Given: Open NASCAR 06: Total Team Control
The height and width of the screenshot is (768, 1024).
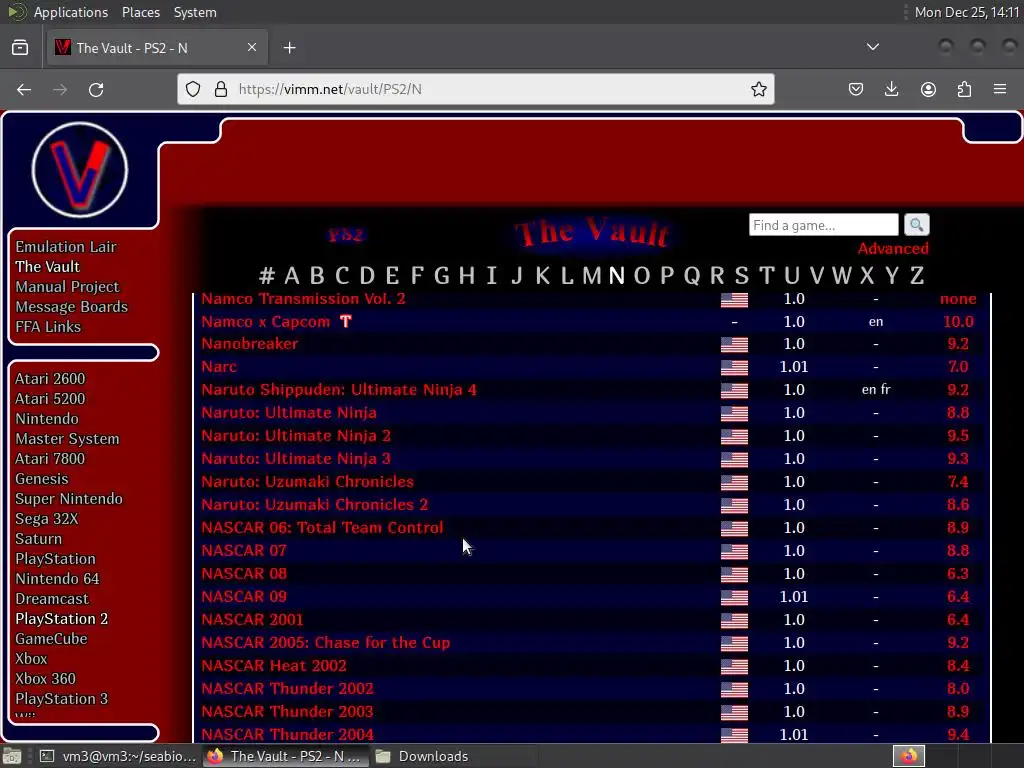Looking at the screenshot, I should pyautogui.click(x=323, y=528).
